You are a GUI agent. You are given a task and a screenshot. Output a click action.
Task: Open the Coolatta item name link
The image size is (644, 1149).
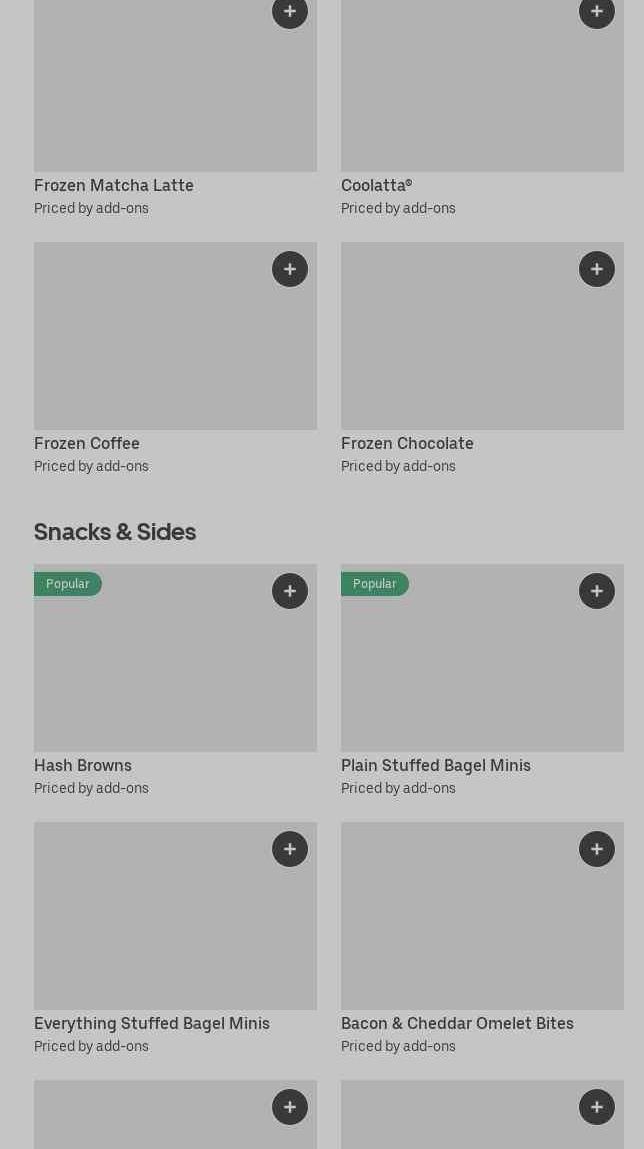pyautogui.click(x=376, y=185)
